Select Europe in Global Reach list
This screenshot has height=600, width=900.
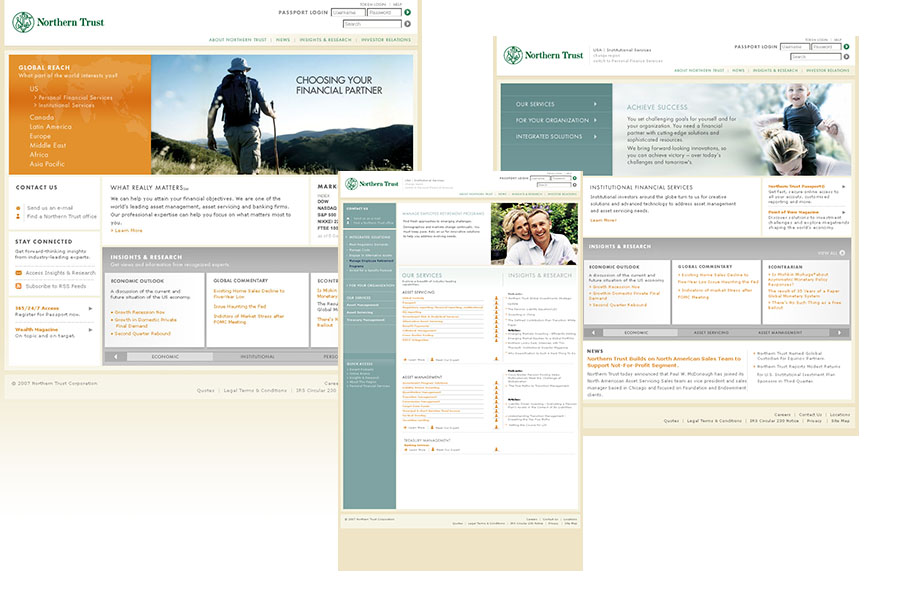[x=40, y=136]
